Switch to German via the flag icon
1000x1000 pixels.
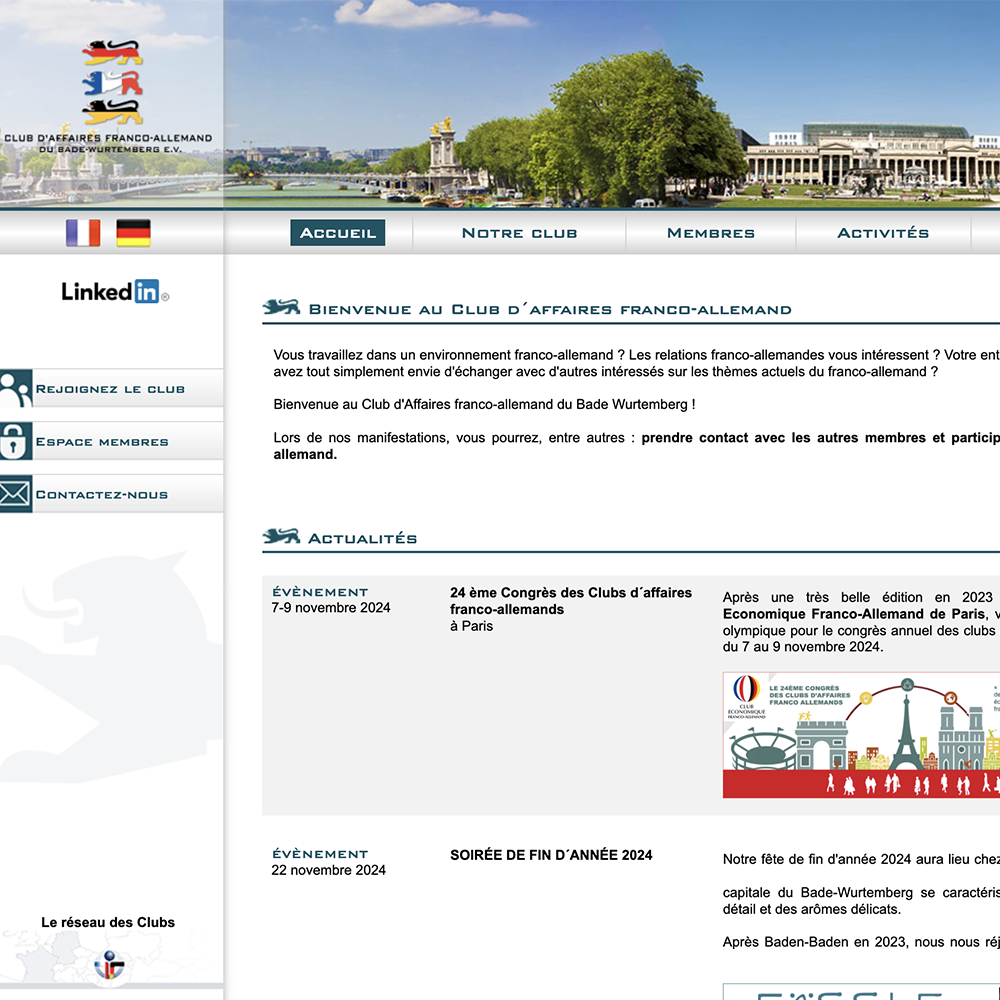[x=133, y=233]
